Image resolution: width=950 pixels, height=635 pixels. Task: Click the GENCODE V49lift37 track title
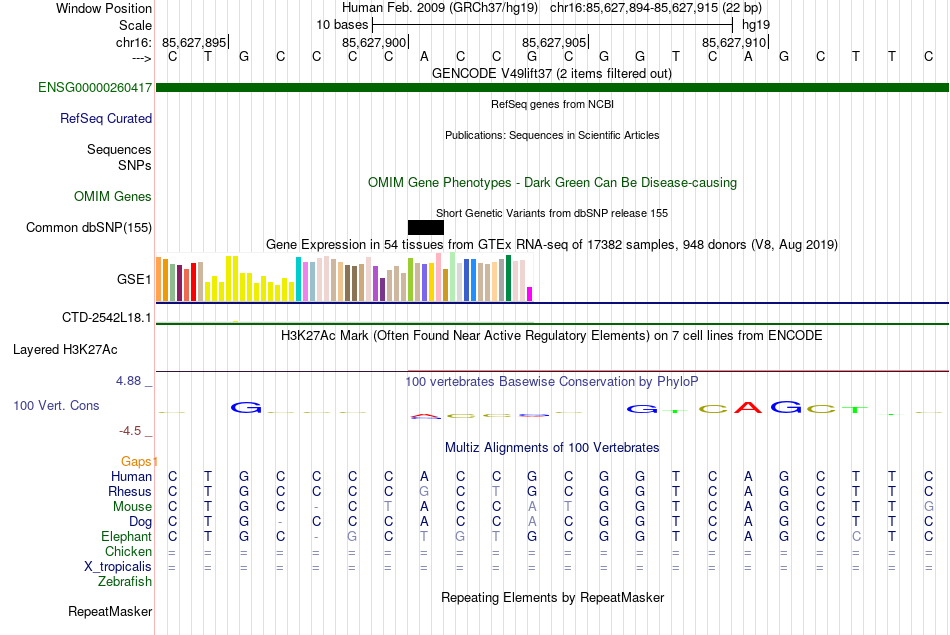pos(552,73)
